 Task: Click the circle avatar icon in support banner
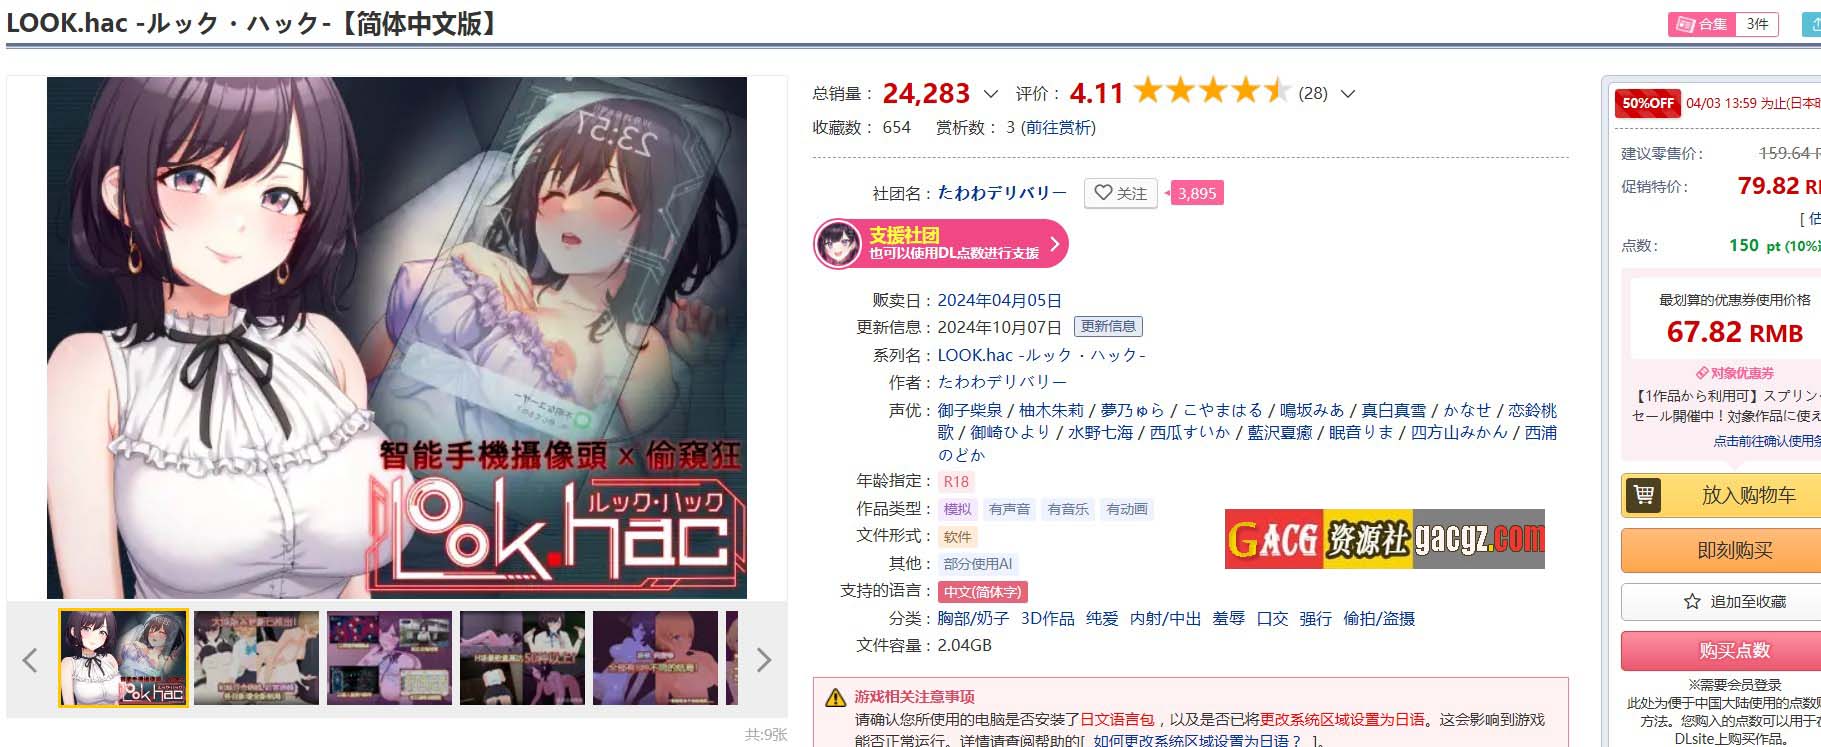(838, 244)
